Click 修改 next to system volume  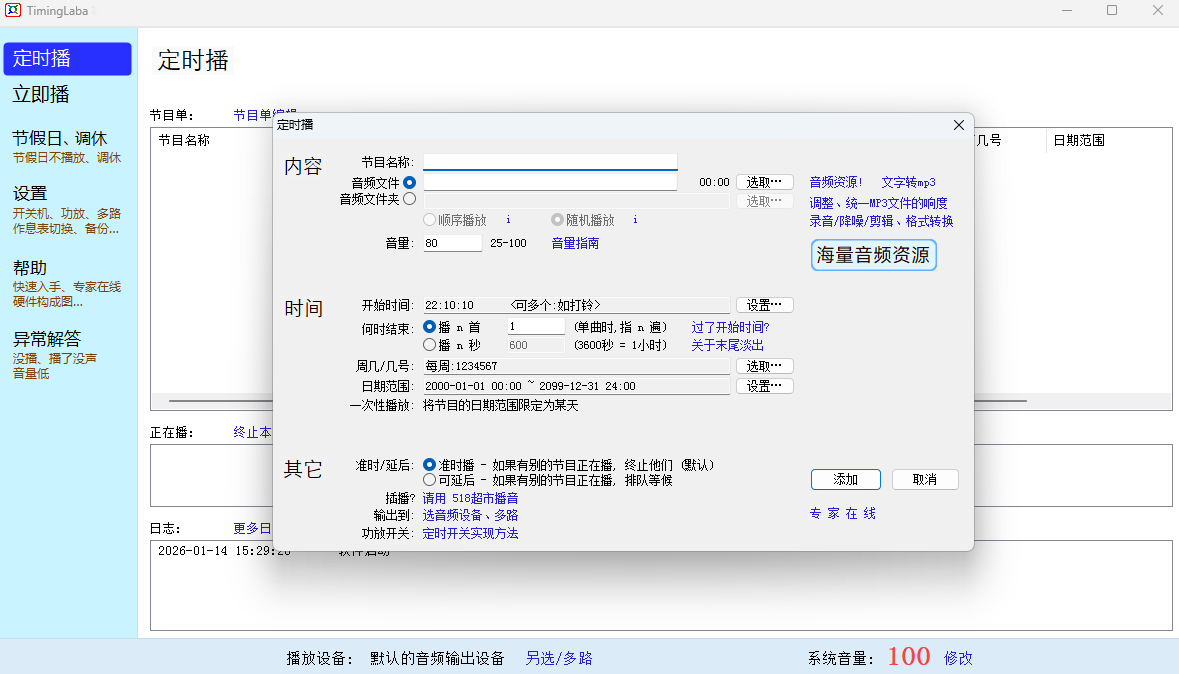pyautogui.click(x=958, y=658)
